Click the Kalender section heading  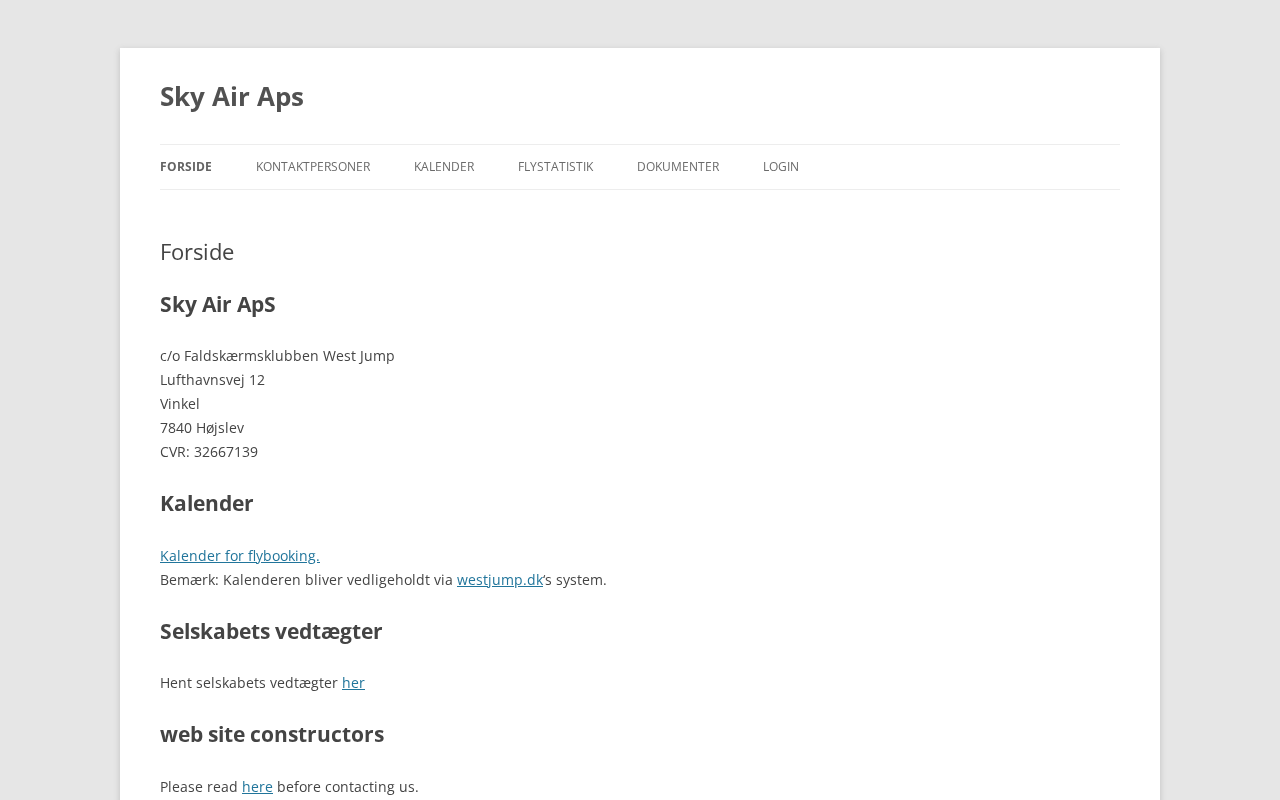(x=207, y=504)
